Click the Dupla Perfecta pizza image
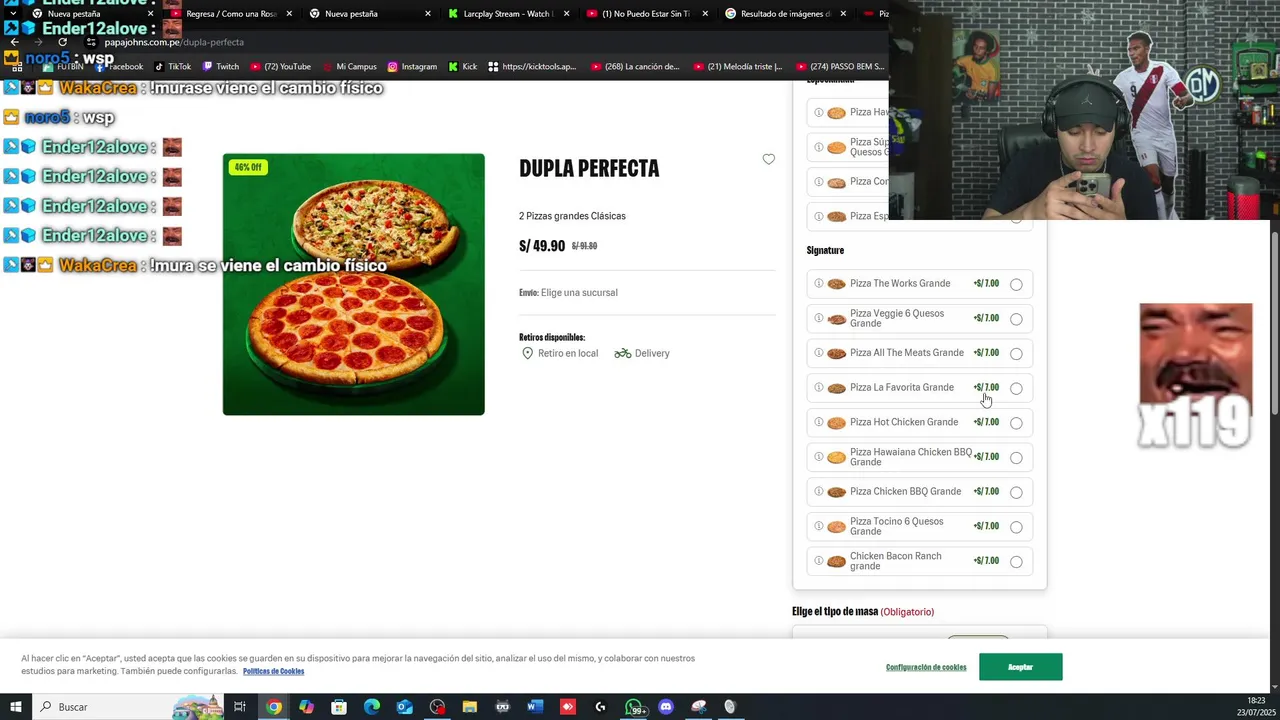The height and width of the screenshot is (720, 1280). tap(353, 284)
